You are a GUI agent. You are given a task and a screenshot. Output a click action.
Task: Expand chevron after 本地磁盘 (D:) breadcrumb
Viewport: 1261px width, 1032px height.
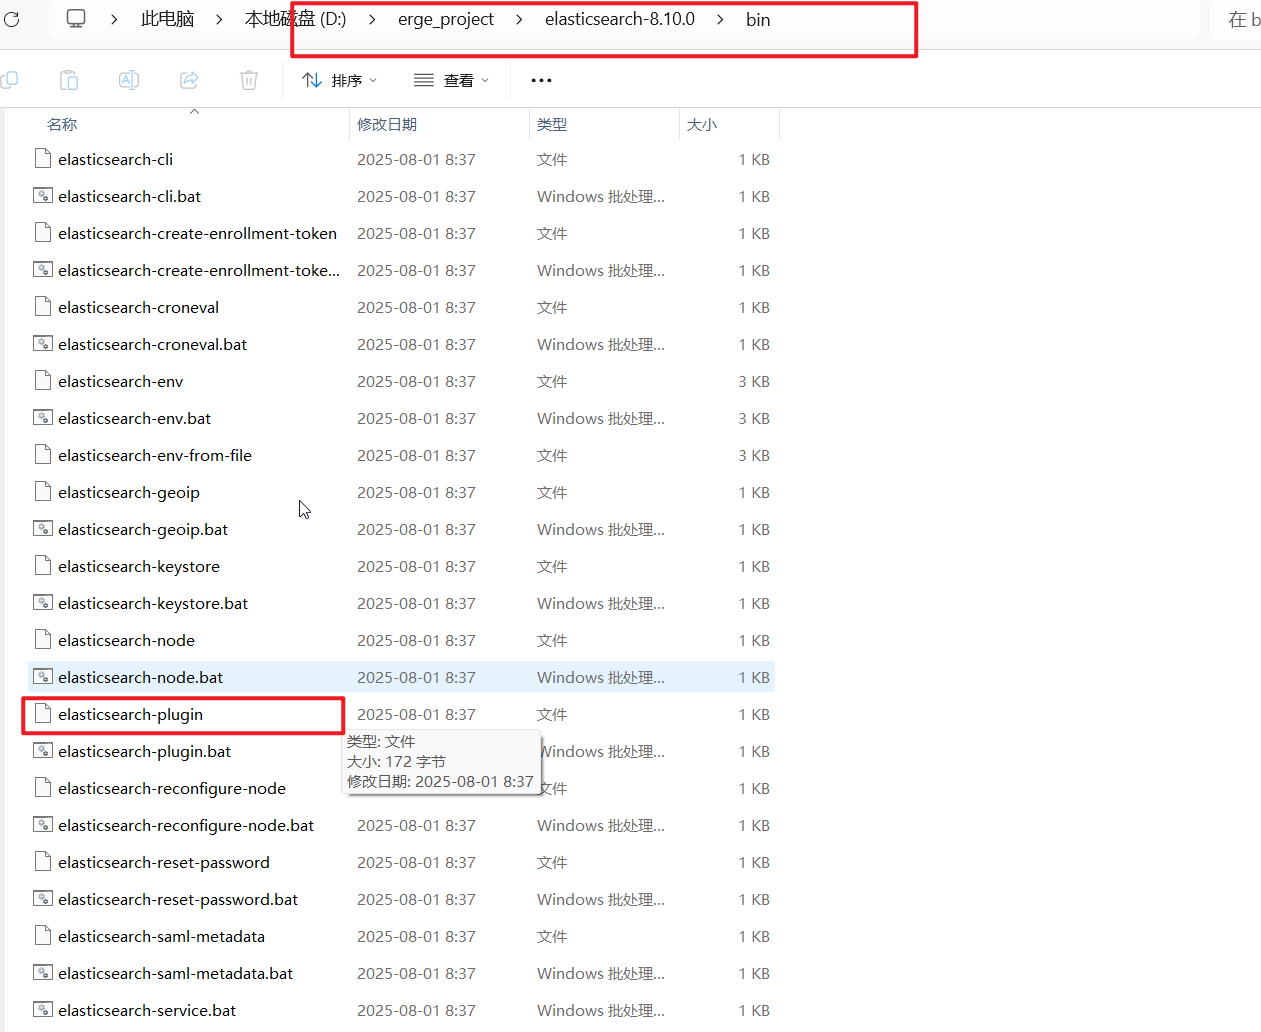(x=372, y=19)
